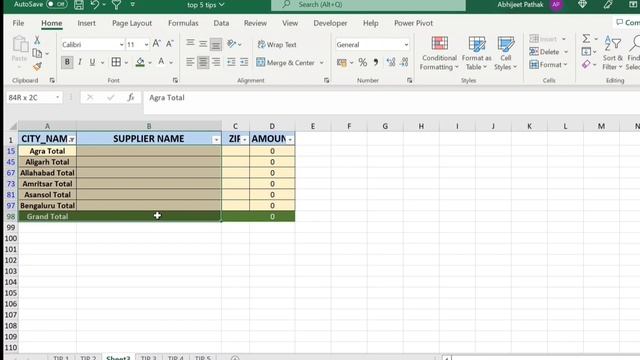Click the Increase Decimal icon

pyautogui.click(x=391, y=62)
